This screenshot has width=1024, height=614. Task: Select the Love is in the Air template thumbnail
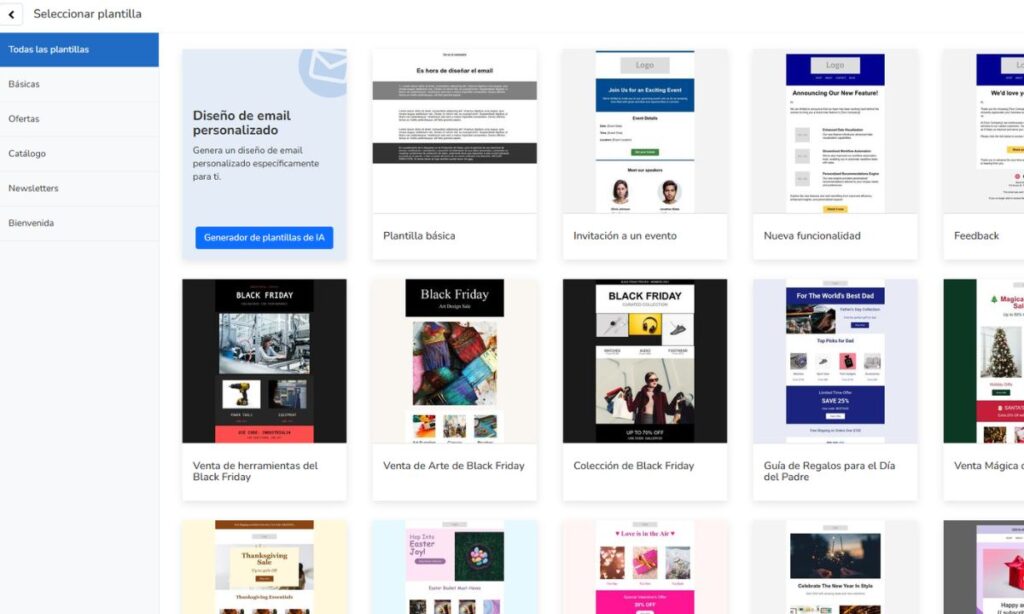tap(645, 567)
